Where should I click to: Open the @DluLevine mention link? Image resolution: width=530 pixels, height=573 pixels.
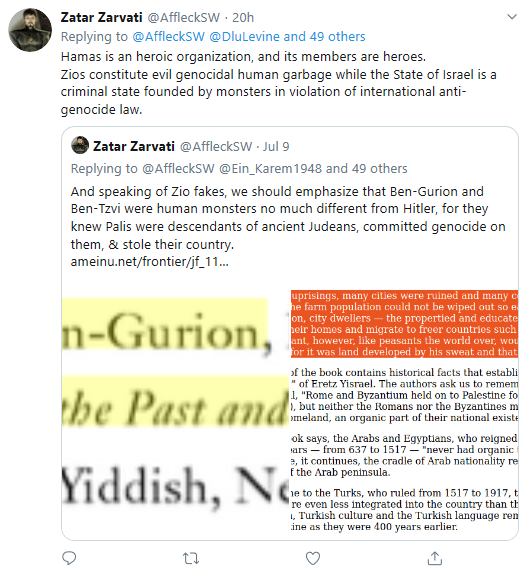tap(245, 37)
